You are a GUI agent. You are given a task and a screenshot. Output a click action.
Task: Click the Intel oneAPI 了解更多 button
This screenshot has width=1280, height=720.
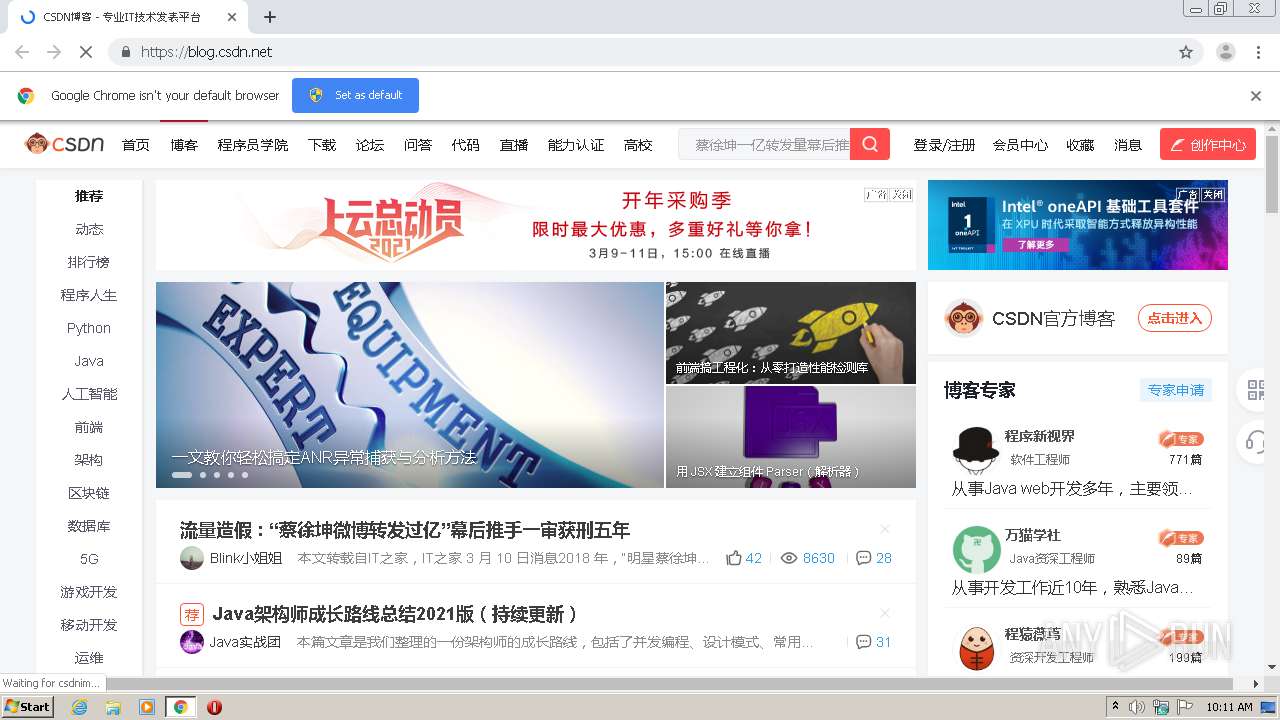[1037, 244]
